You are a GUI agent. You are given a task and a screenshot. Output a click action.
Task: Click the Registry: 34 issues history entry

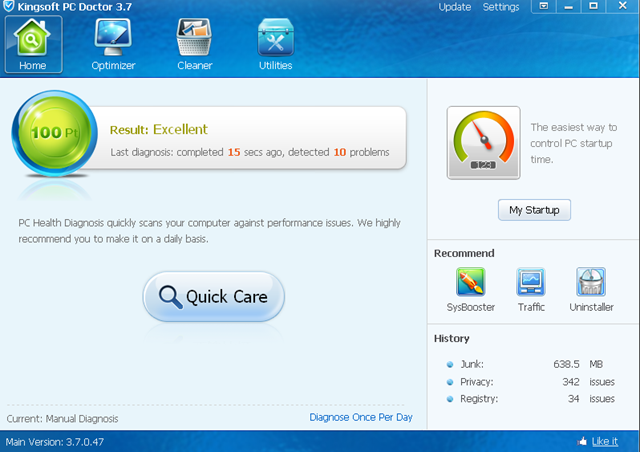(x=531, y=399)
